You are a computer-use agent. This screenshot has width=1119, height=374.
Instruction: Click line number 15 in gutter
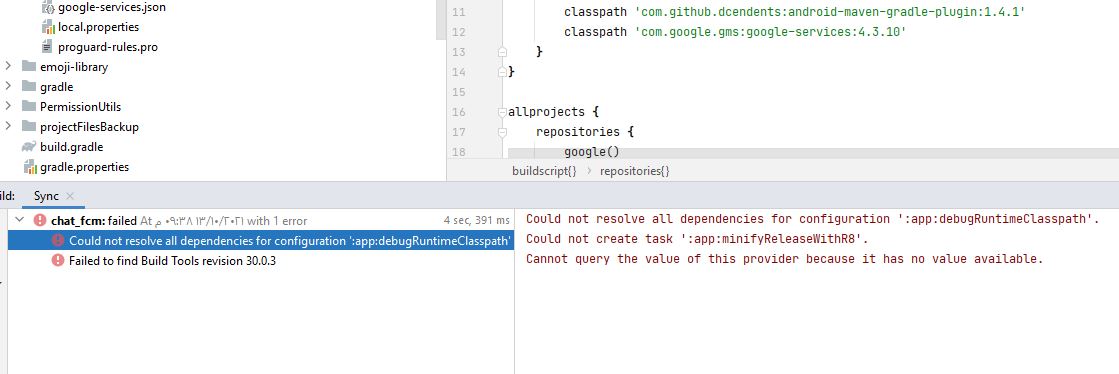pyautogui.click(x=458, y=92)
